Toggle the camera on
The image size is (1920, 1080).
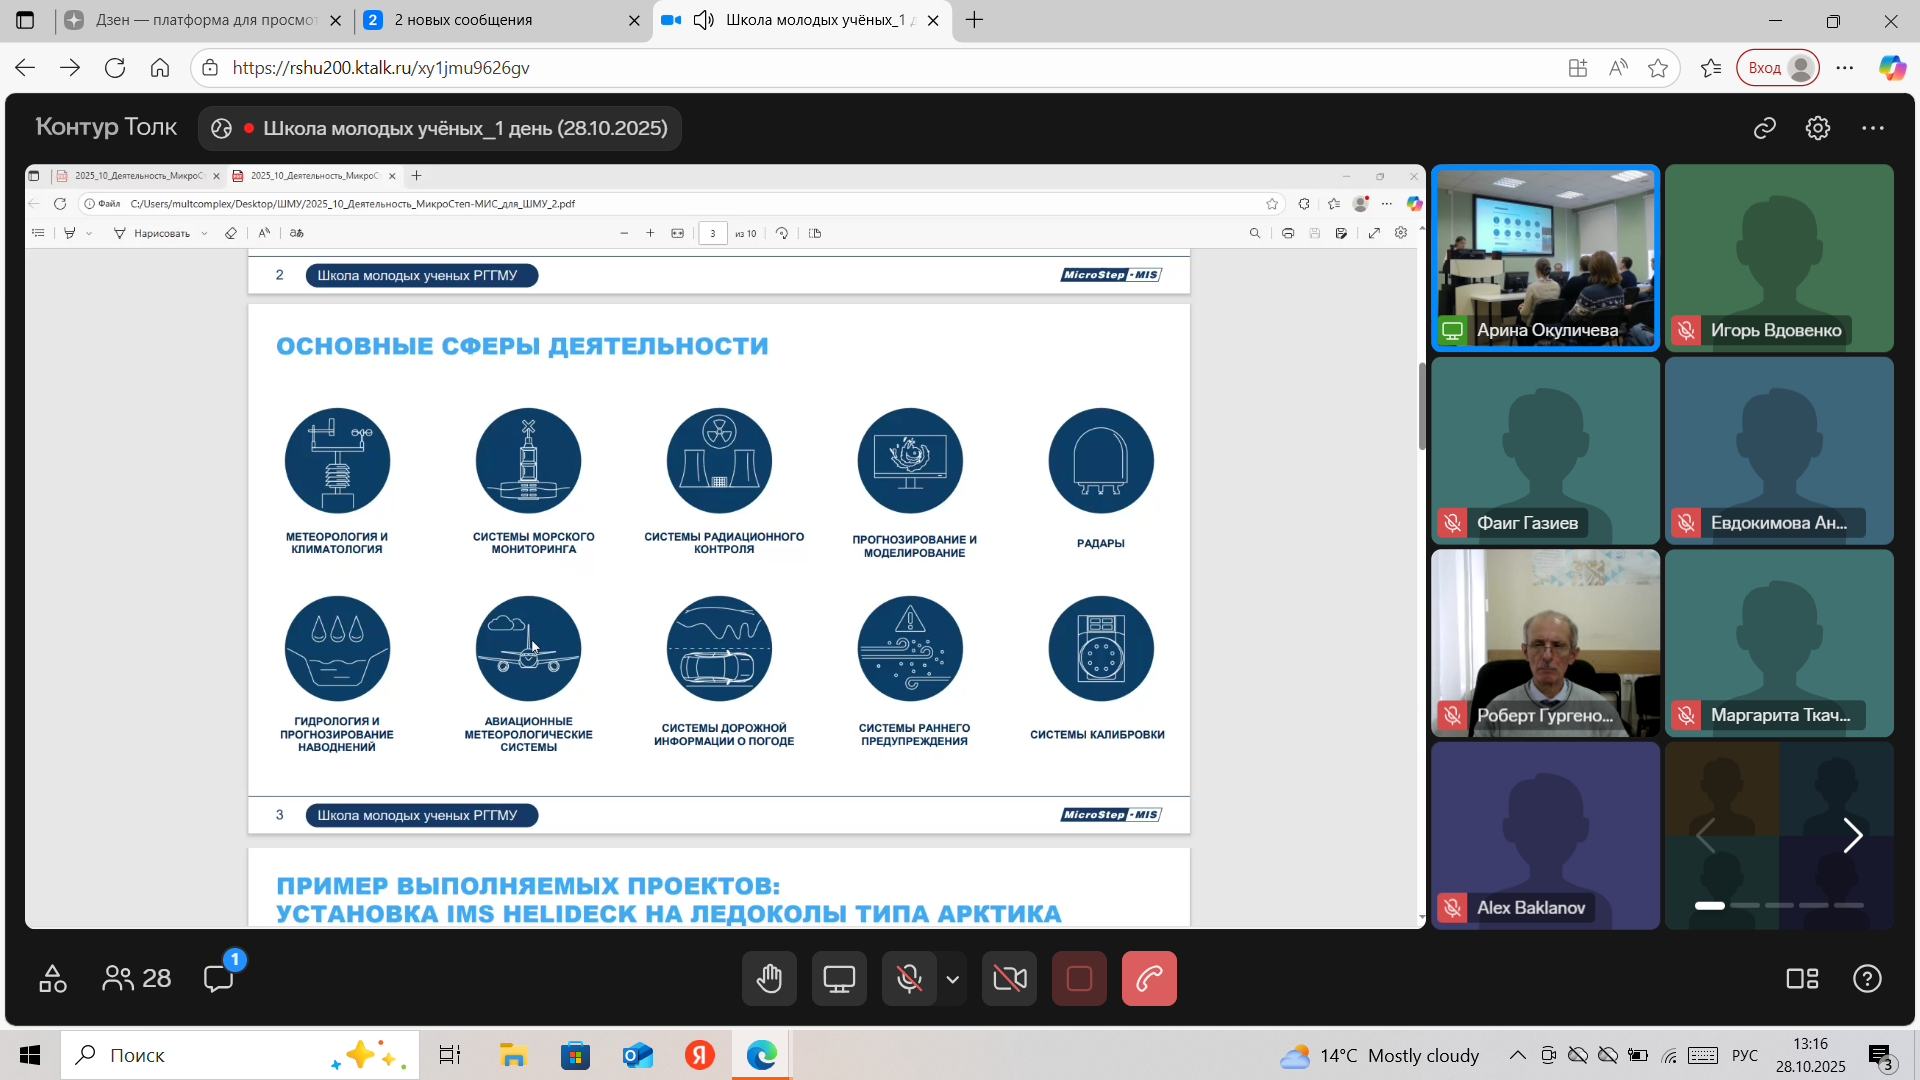coord(1009,978)
